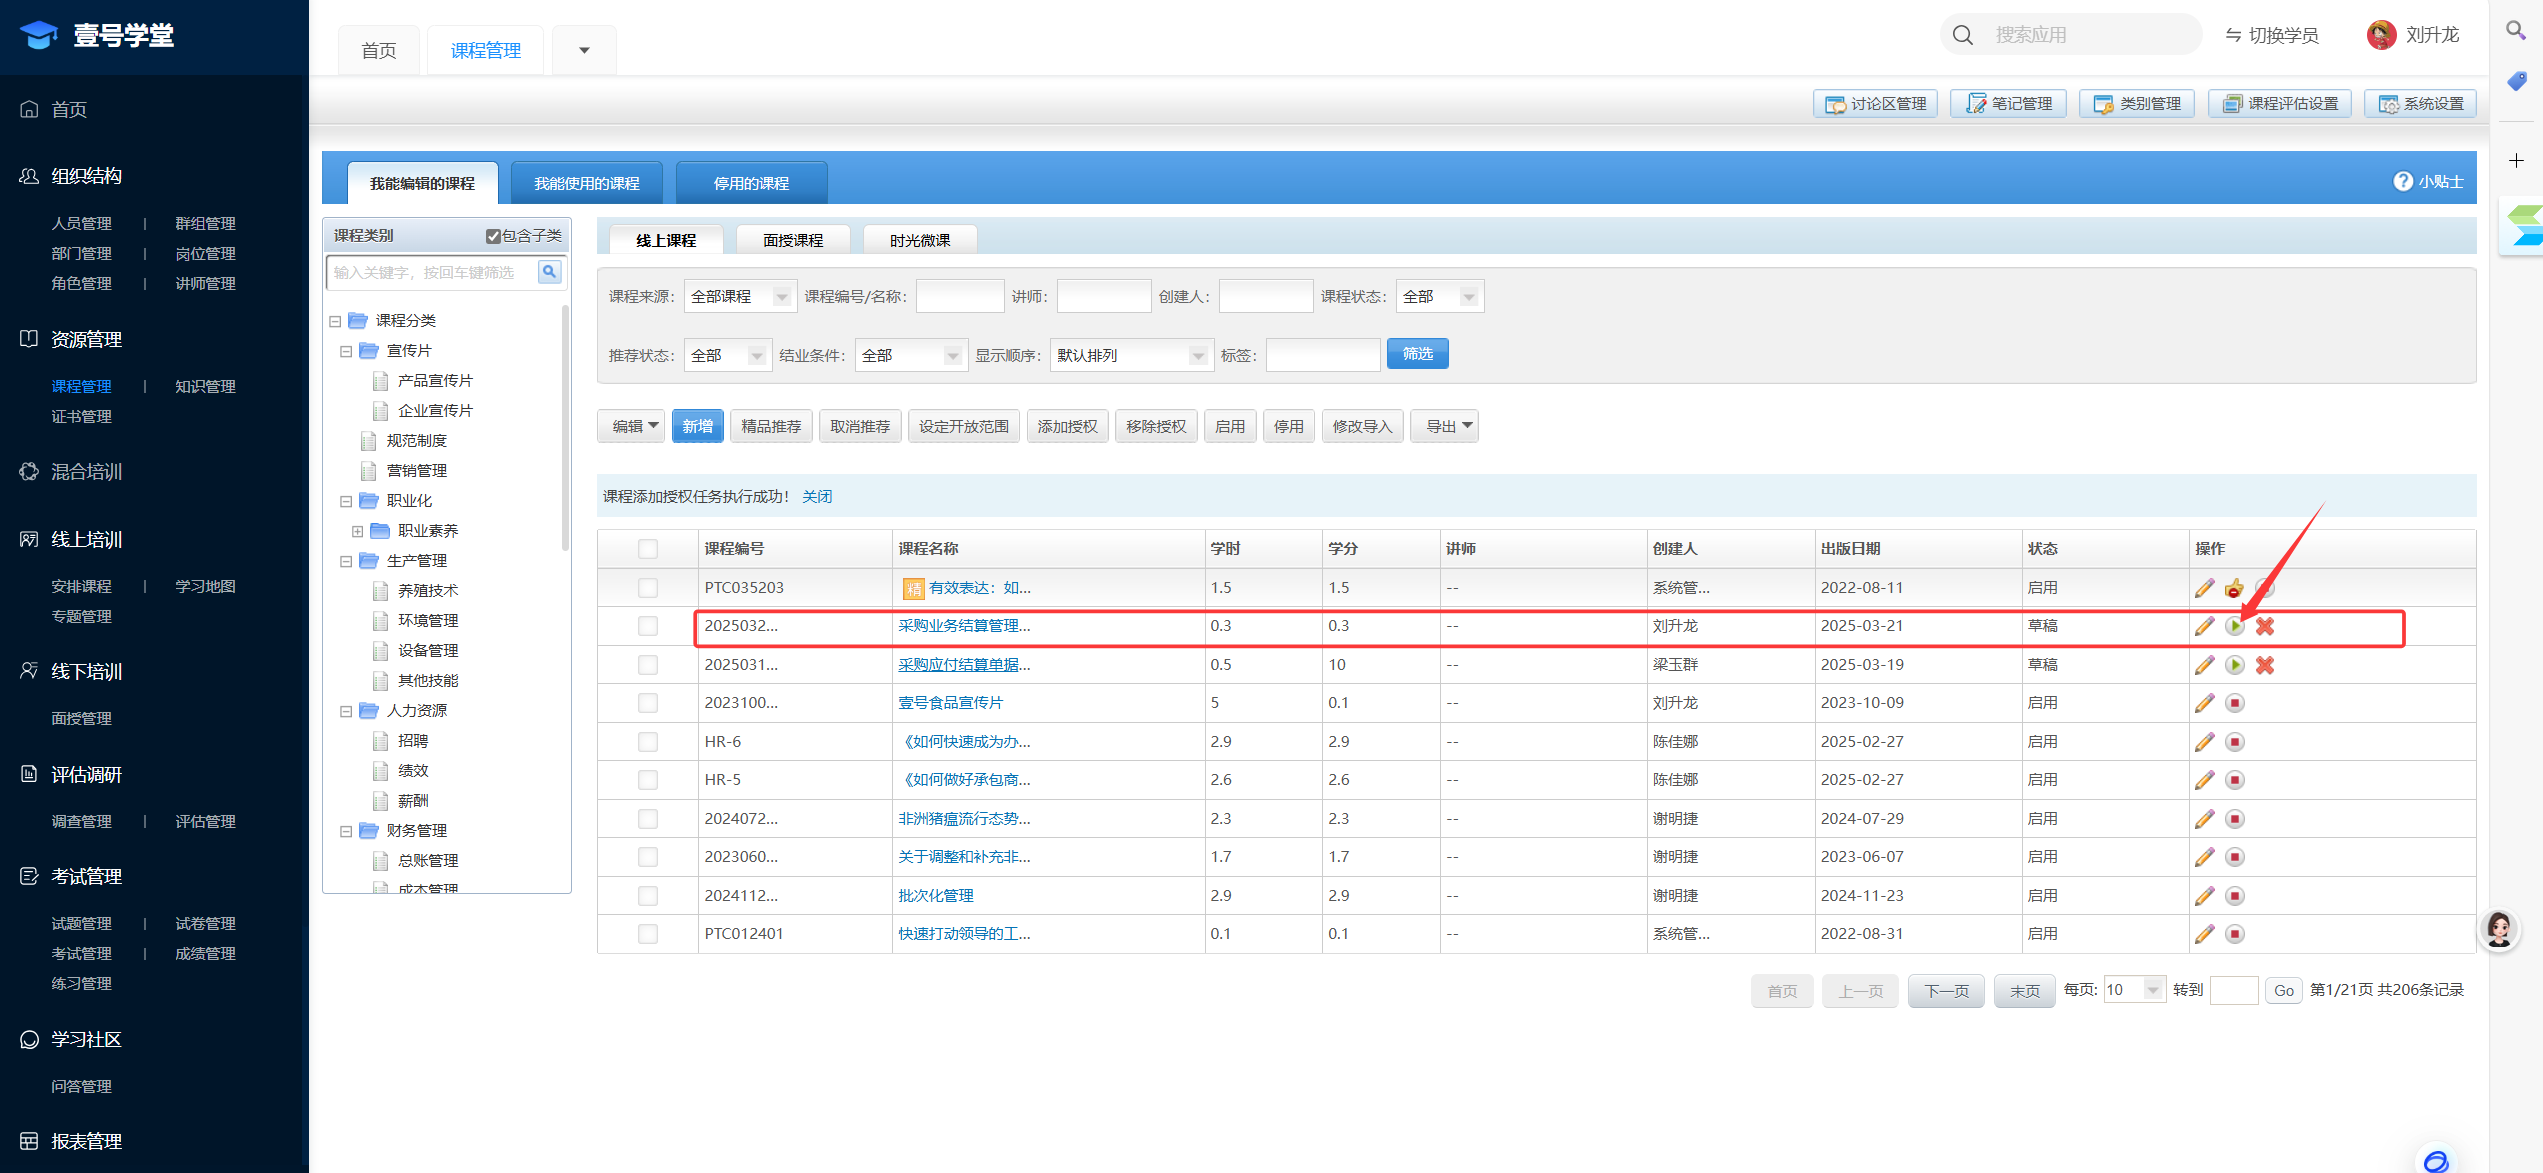2543x1173 pixels.
Task: Open 小贴士 help icon
Action: click(x=2402, y=182)
